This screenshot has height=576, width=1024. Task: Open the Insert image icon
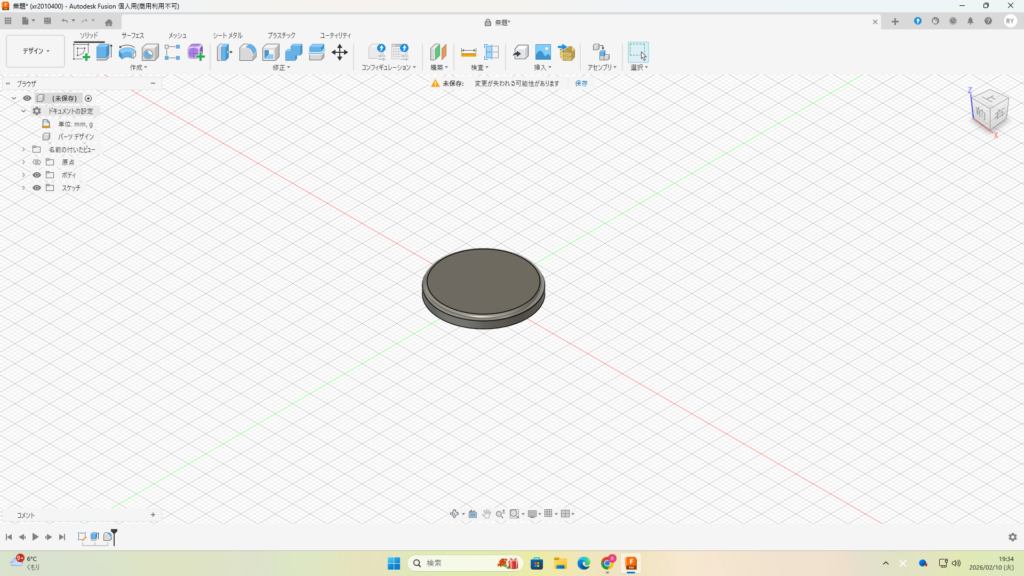coord(542,52)
